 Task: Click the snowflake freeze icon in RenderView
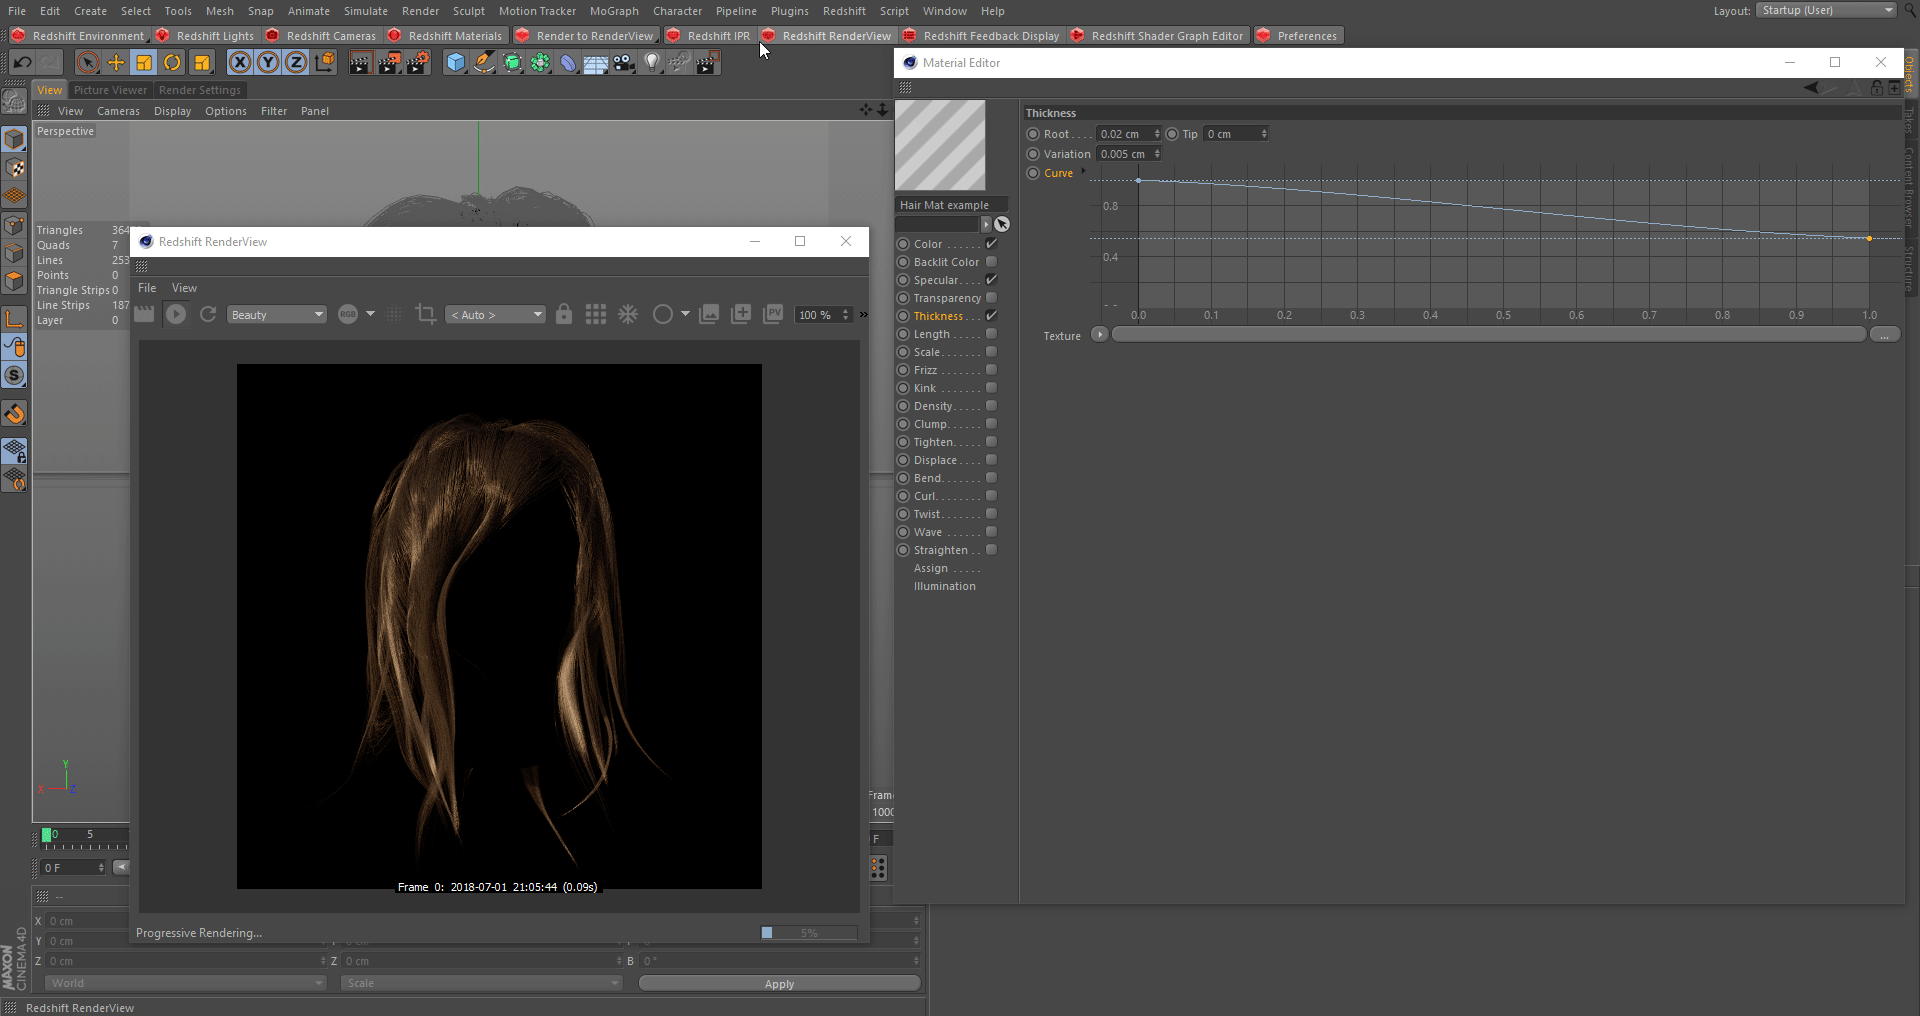pyautogui.click(x=628, y=315)
